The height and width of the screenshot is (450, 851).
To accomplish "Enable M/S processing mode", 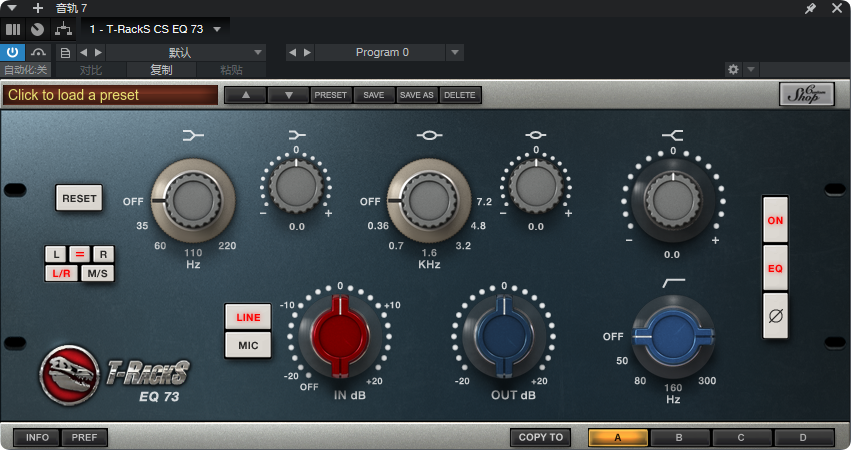I will pos(97,273).
